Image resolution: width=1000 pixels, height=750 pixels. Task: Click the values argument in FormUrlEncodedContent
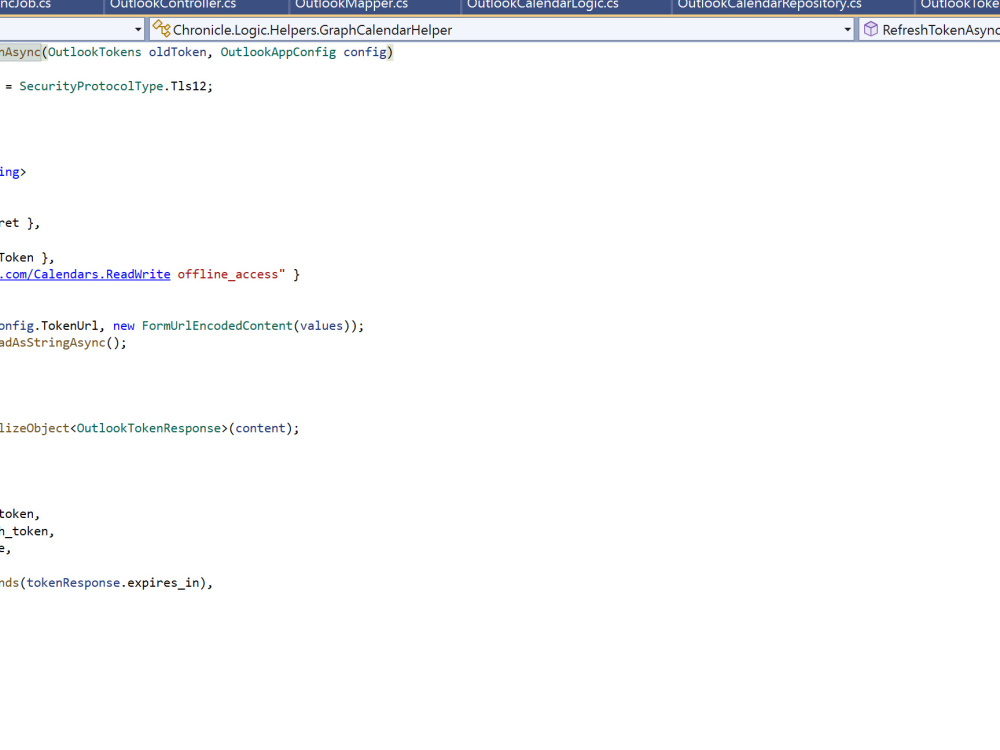point(321,326)
